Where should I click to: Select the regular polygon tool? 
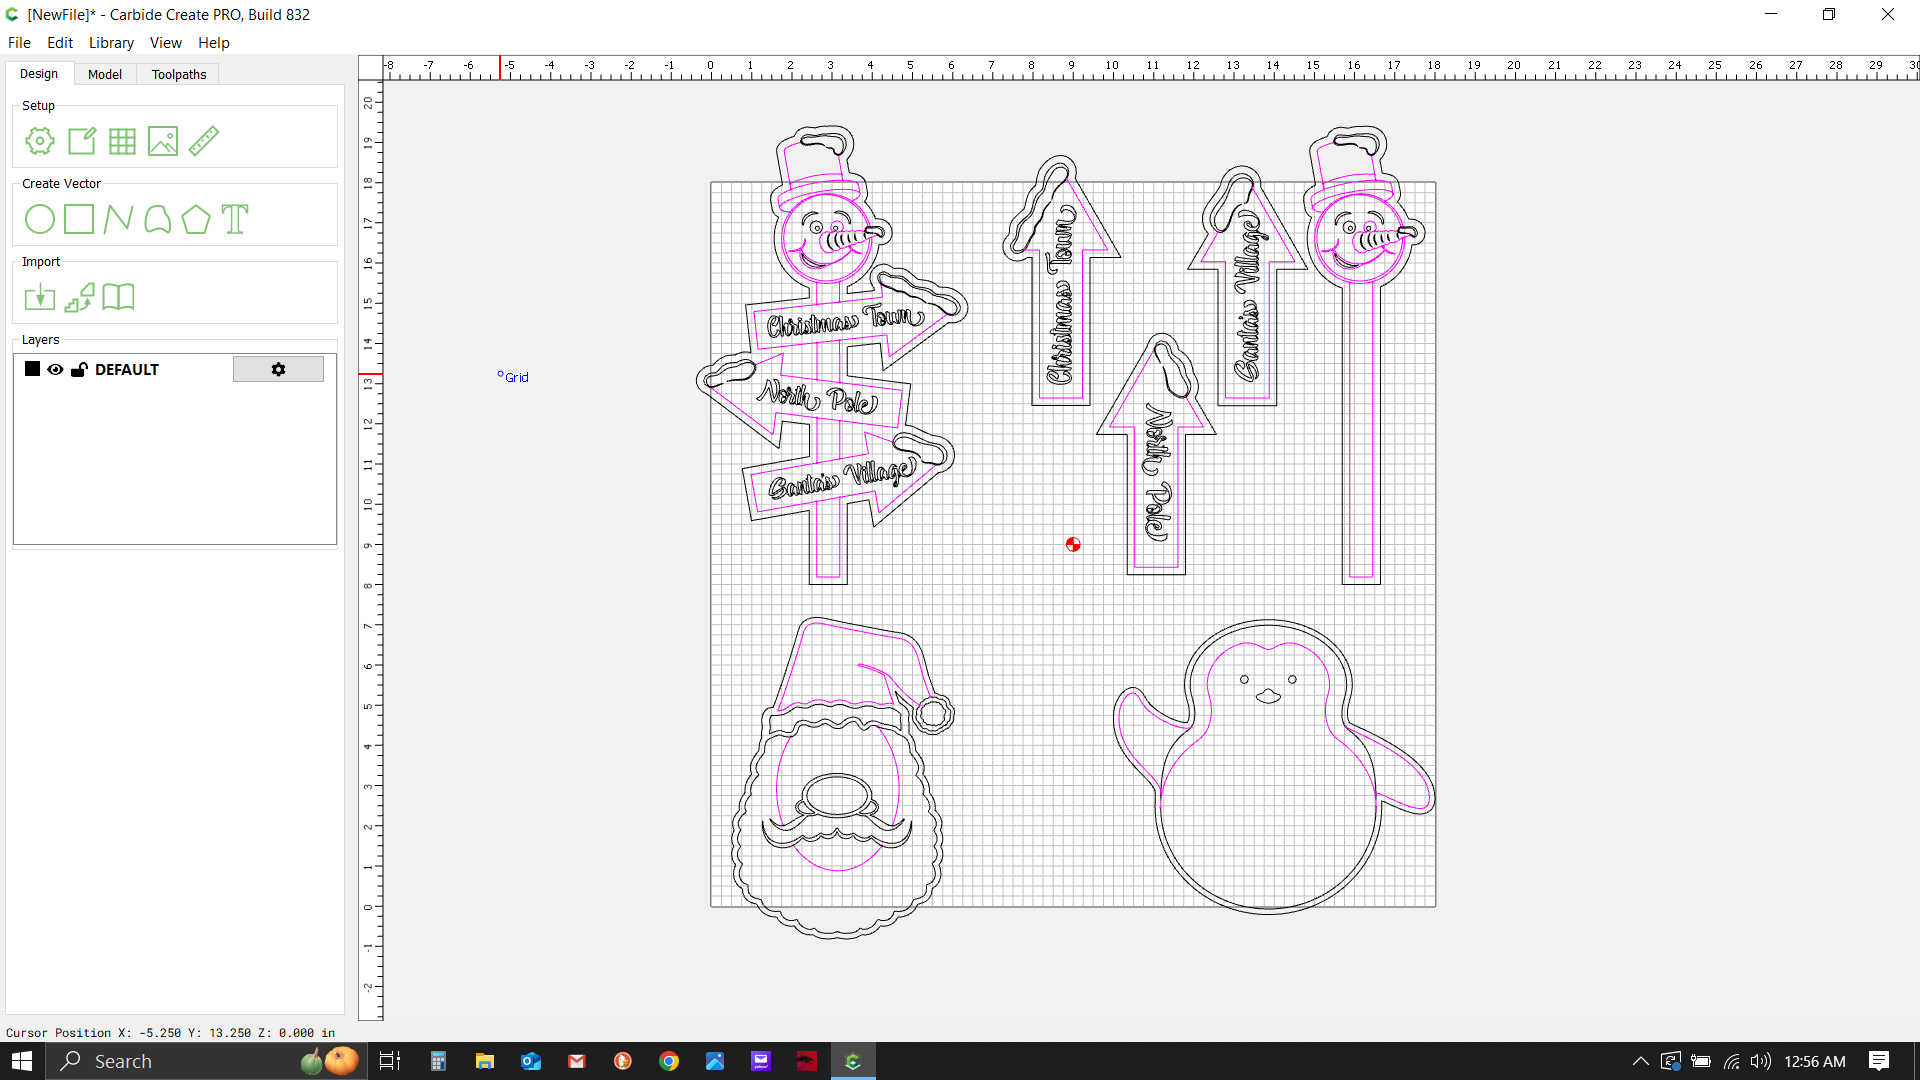tap(196, 219)
